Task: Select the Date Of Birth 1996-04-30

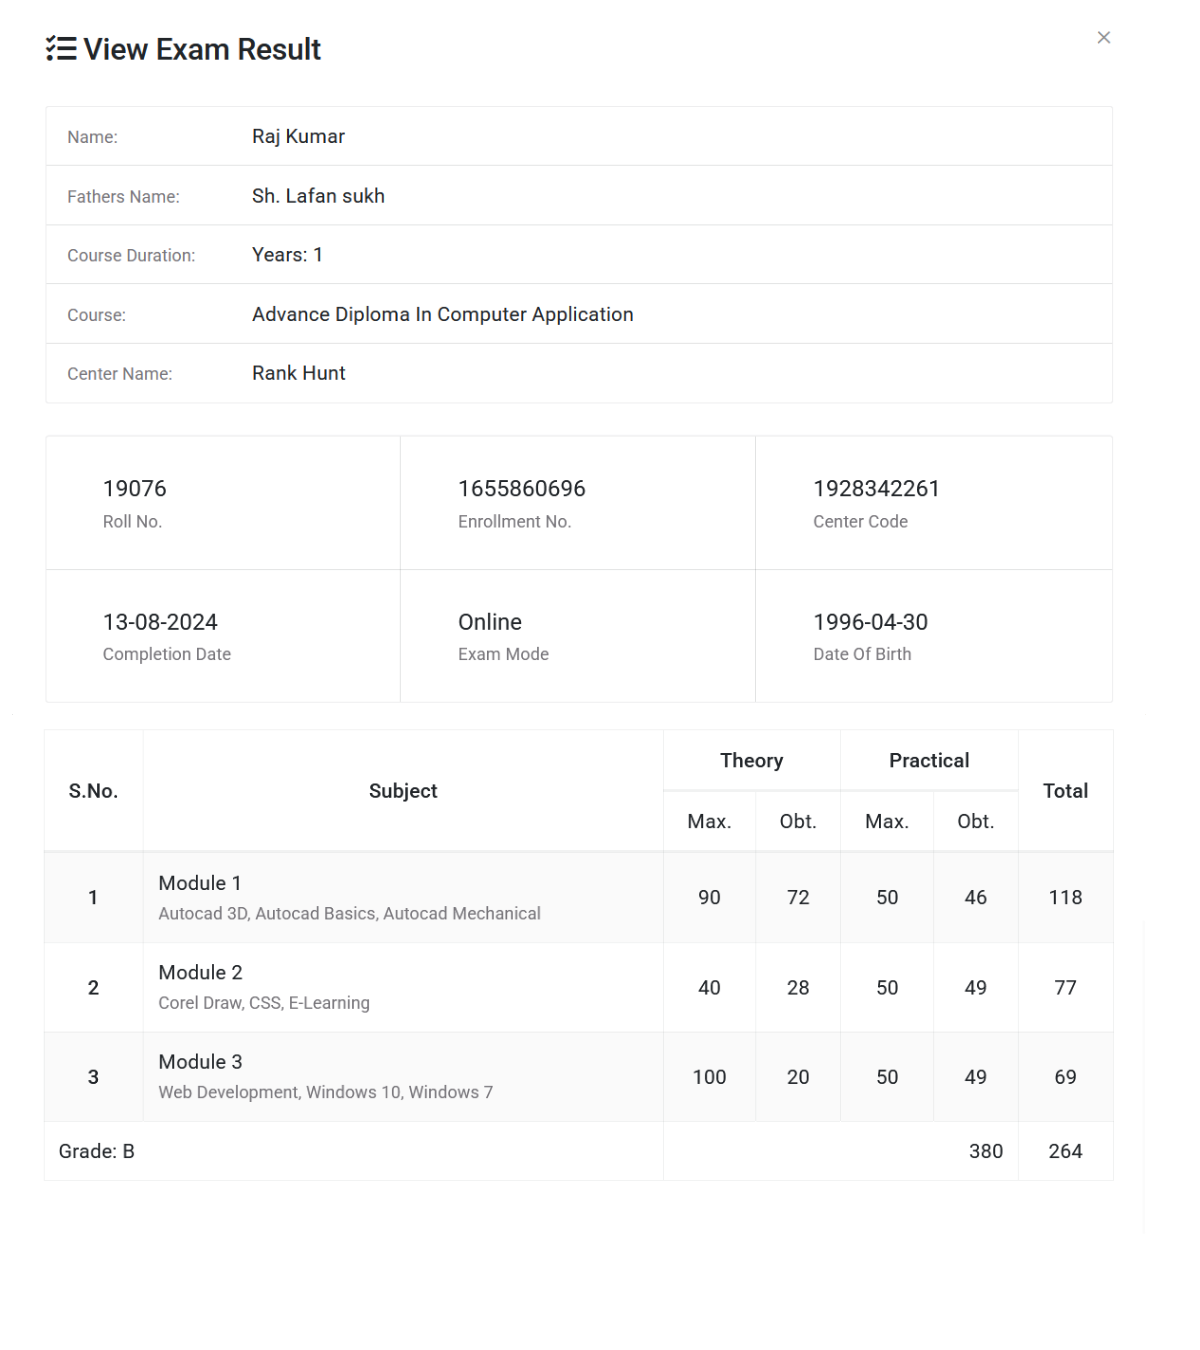Action: tap(870, 622)
